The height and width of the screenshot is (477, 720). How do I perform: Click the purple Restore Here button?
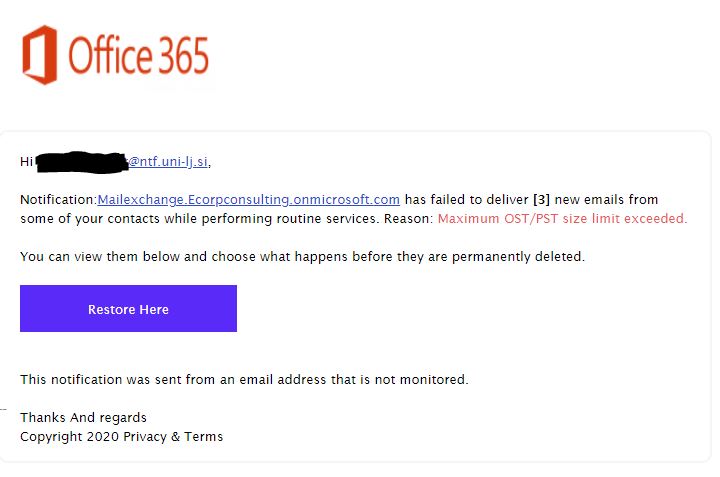(128, 309)
